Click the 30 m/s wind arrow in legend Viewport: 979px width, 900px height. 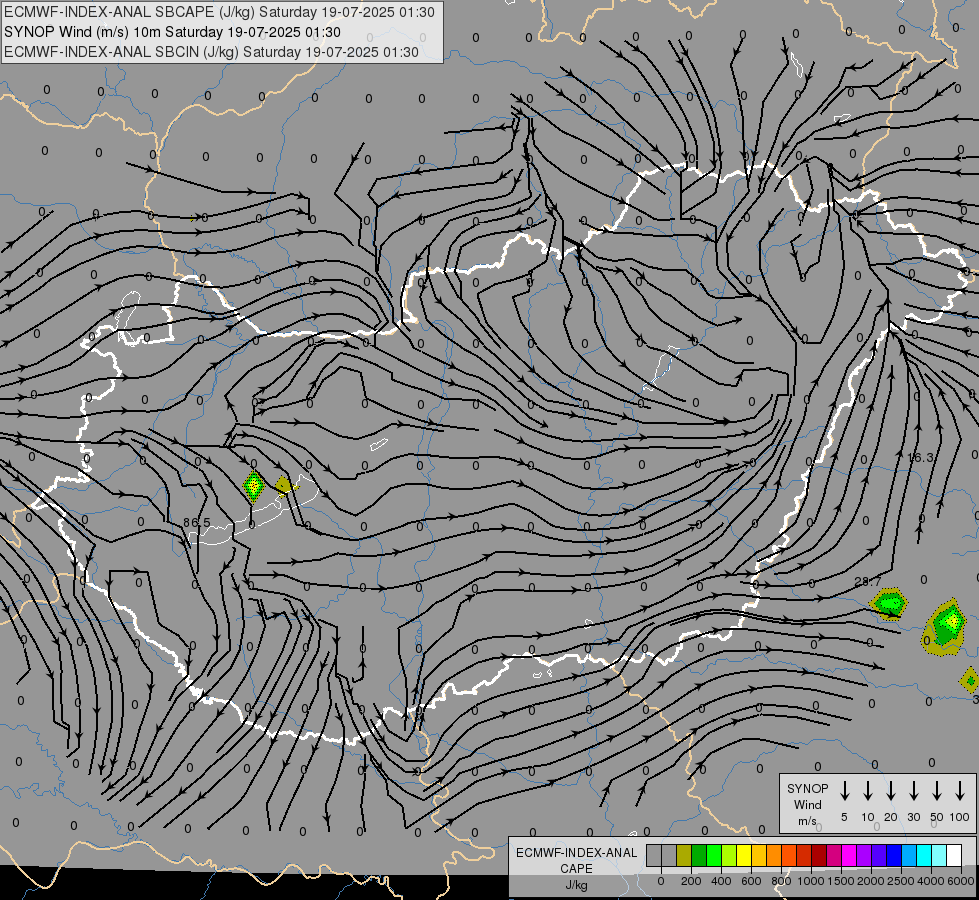click(x=913, y=791)
